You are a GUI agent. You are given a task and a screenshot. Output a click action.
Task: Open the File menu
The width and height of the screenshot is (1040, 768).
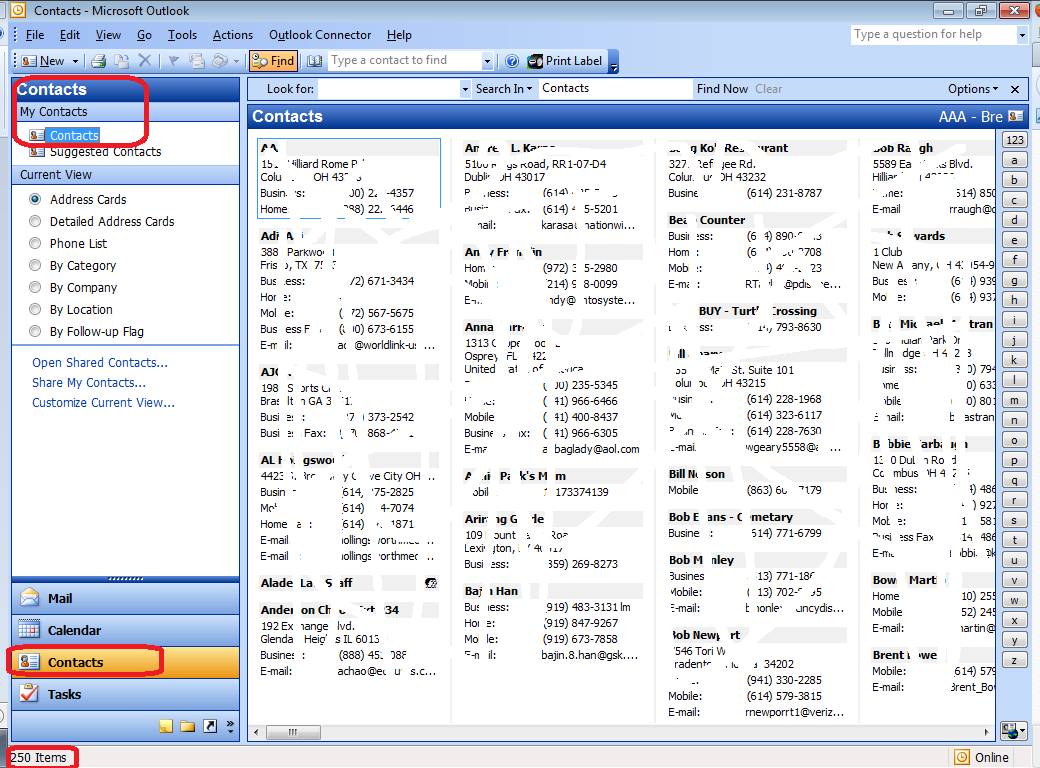pos(34,35)
